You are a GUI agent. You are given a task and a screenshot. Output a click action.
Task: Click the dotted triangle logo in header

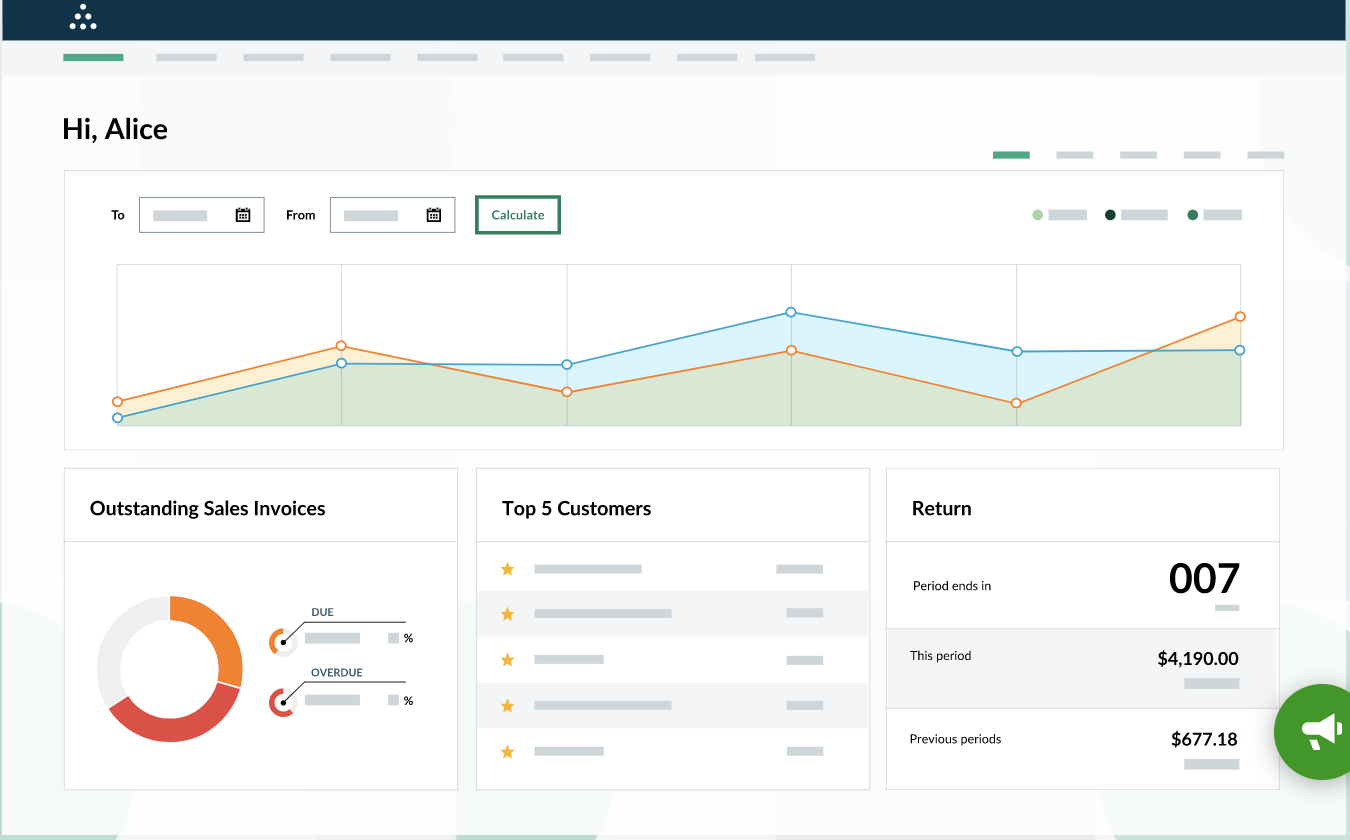point(84,17)
